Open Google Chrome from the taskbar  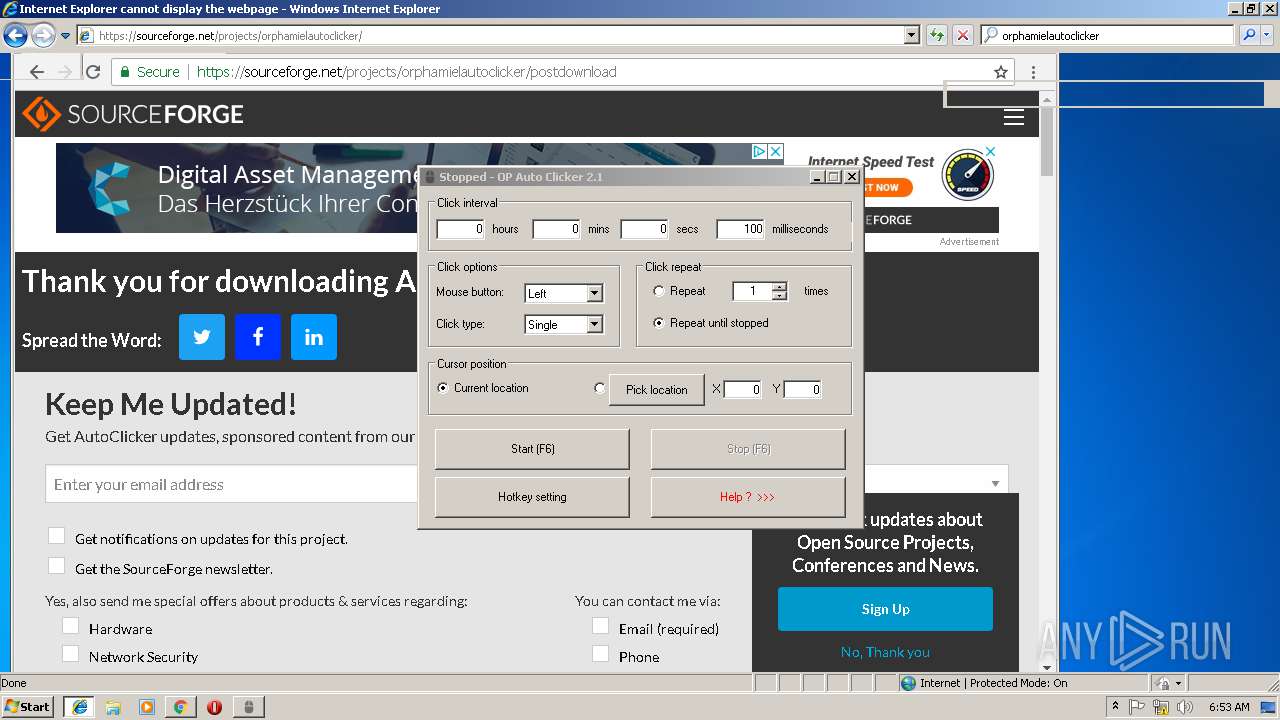point(180,707)
